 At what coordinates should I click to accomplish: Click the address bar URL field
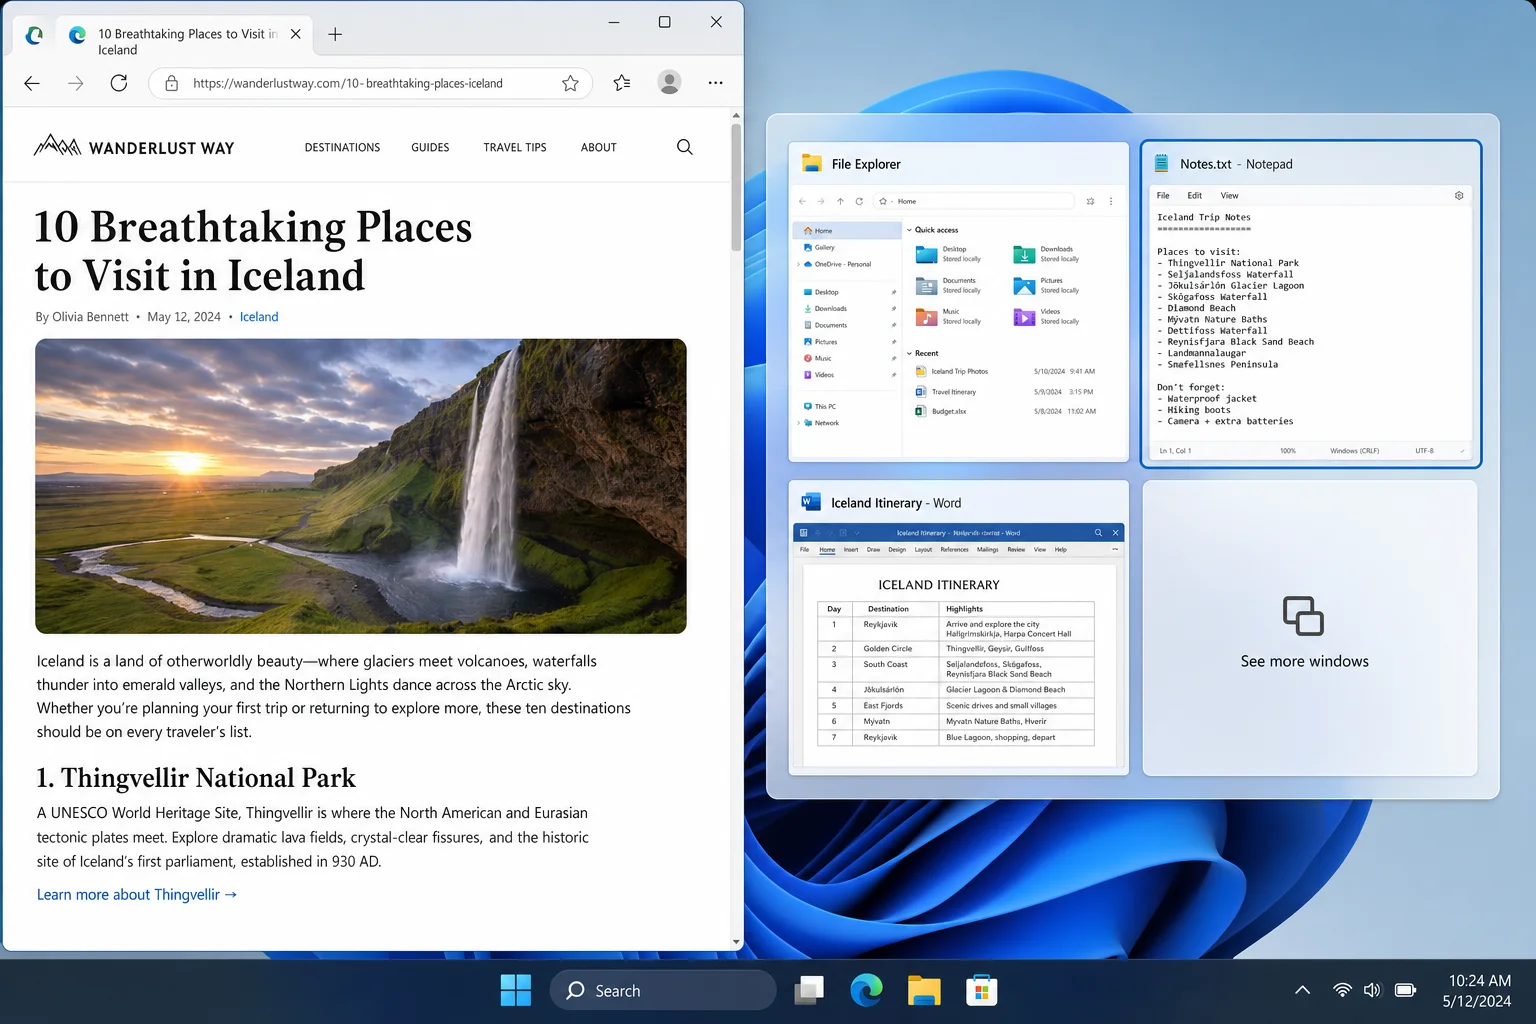tap(370, 83)
